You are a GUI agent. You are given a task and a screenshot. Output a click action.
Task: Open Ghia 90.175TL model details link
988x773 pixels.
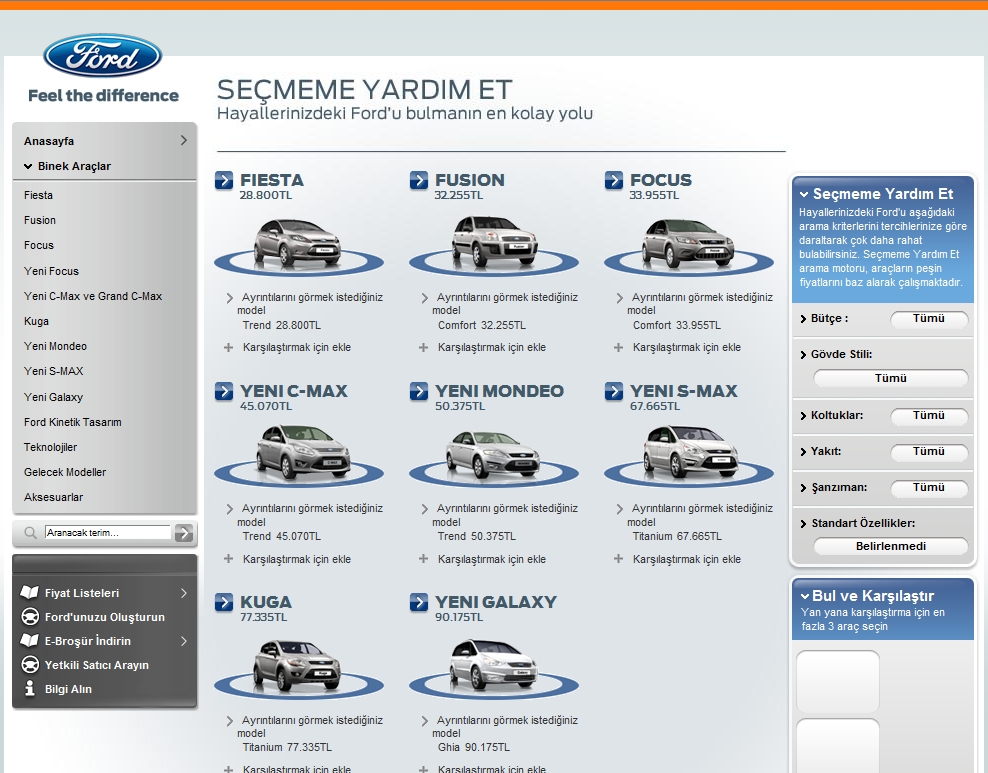(474, 747)
